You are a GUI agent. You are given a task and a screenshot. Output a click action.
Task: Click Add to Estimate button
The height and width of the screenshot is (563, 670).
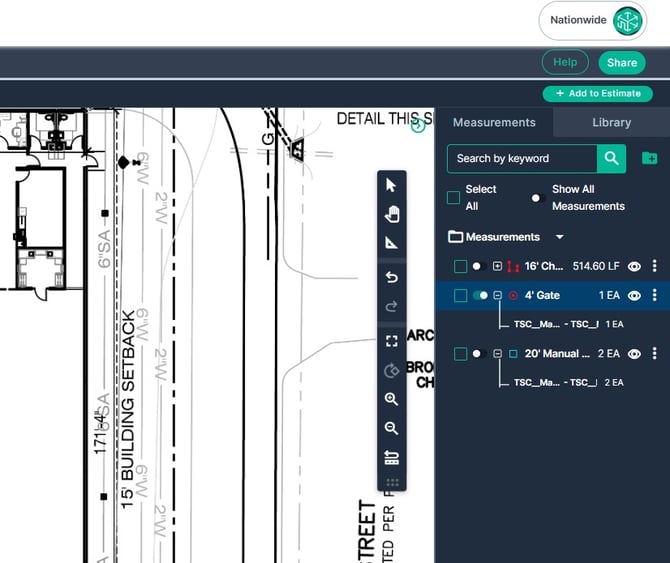pos(598,94)
